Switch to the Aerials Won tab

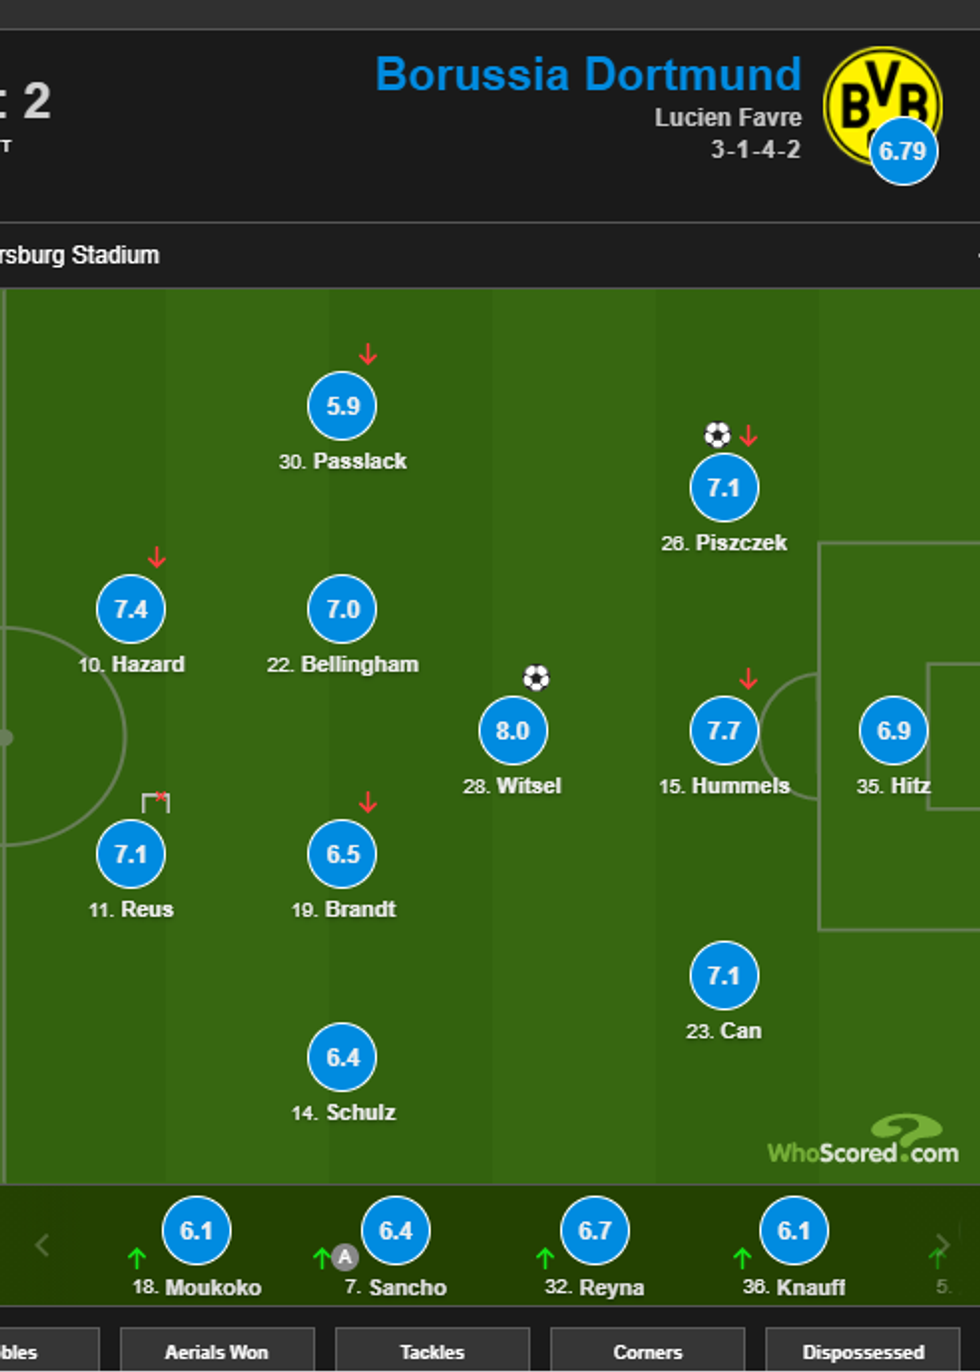pos(217,1352)
